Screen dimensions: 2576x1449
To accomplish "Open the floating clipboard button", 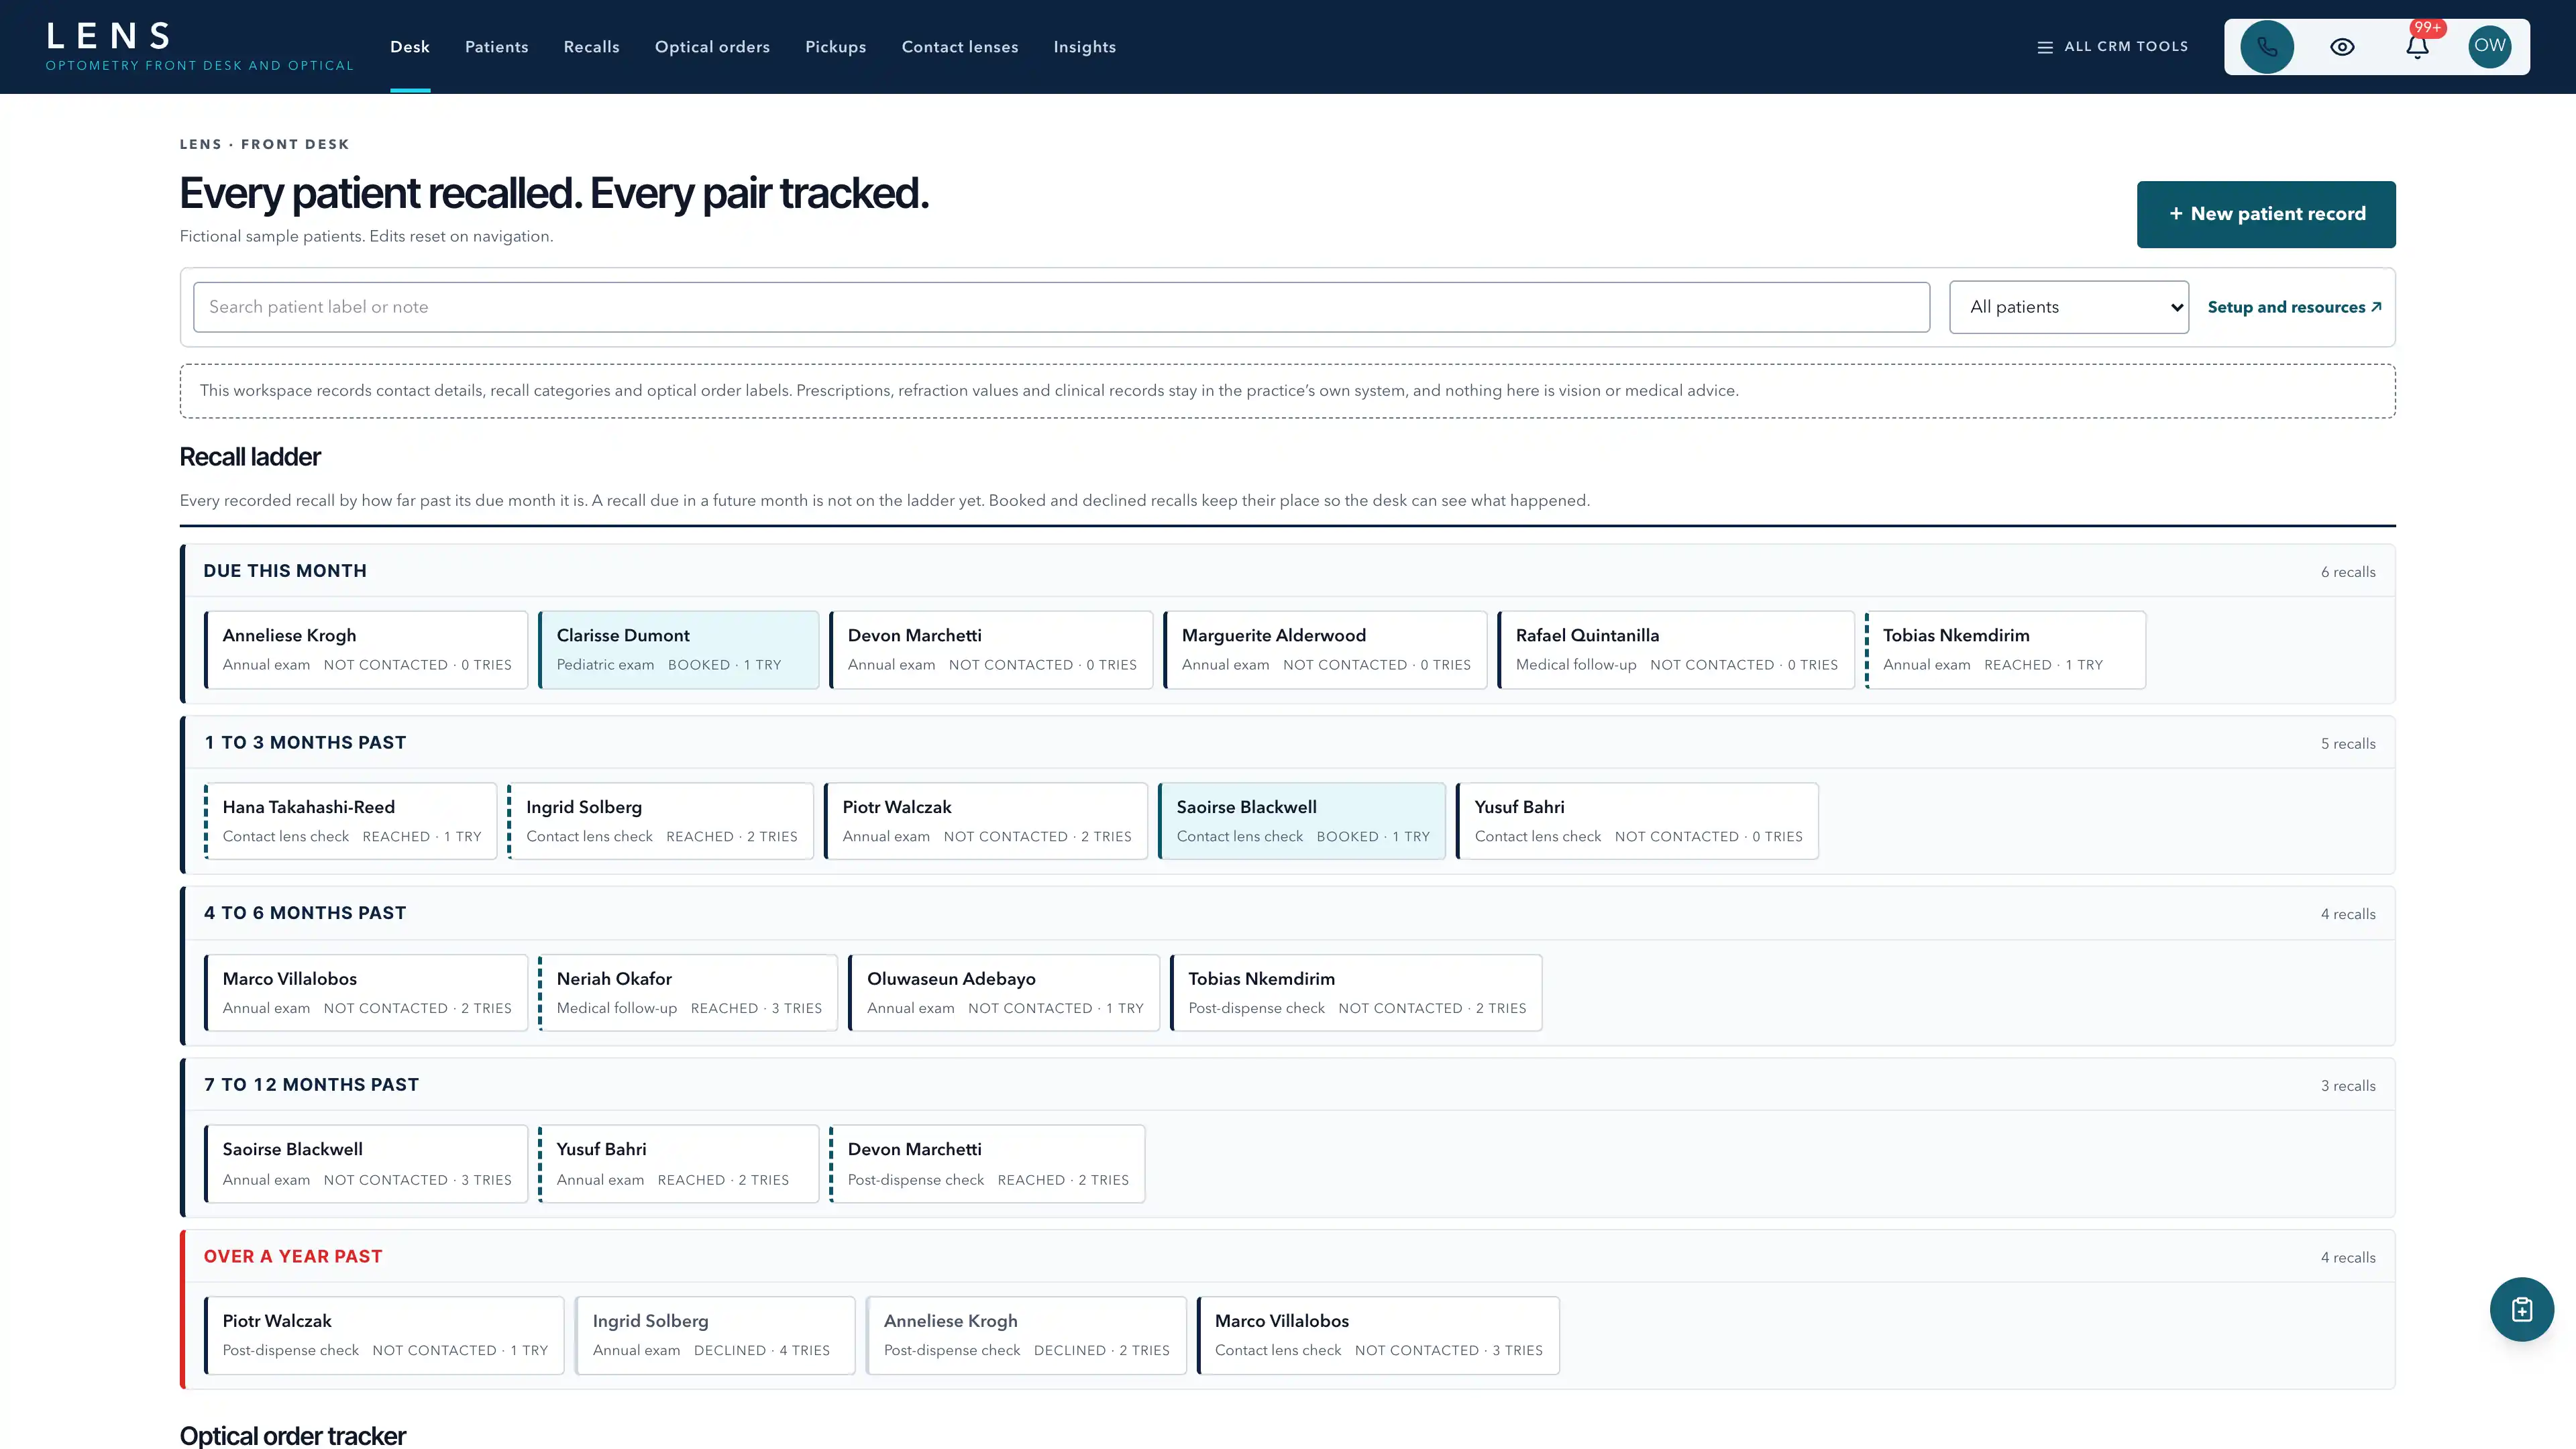I will pos(2522,1309).
